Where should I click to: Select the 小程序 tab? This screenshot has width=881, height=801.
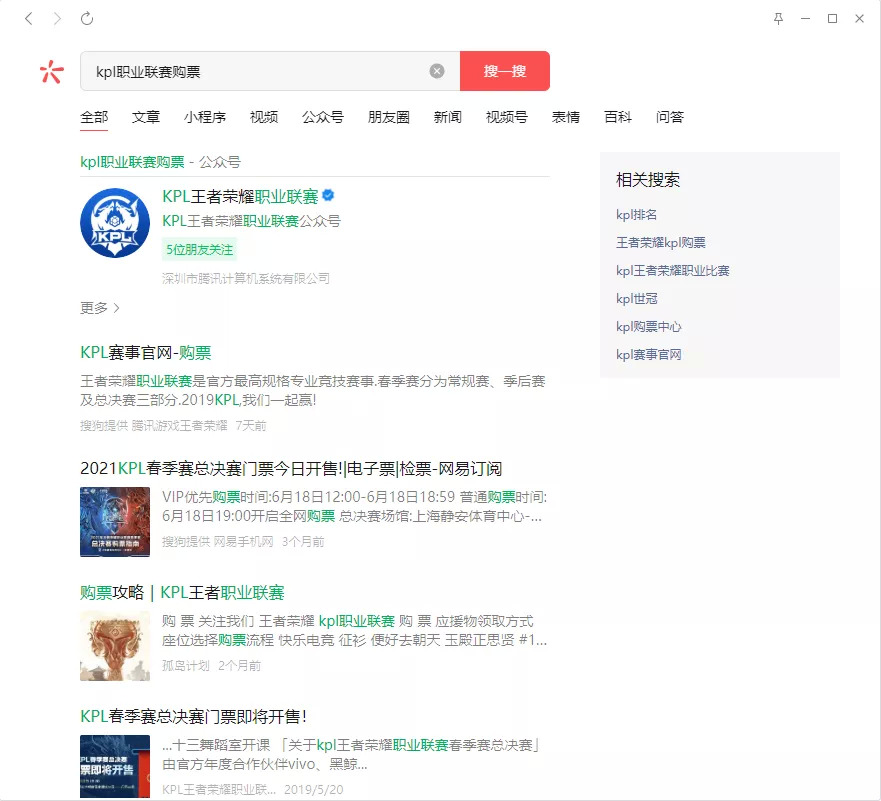pyautogui.click(x=205, y=117)
